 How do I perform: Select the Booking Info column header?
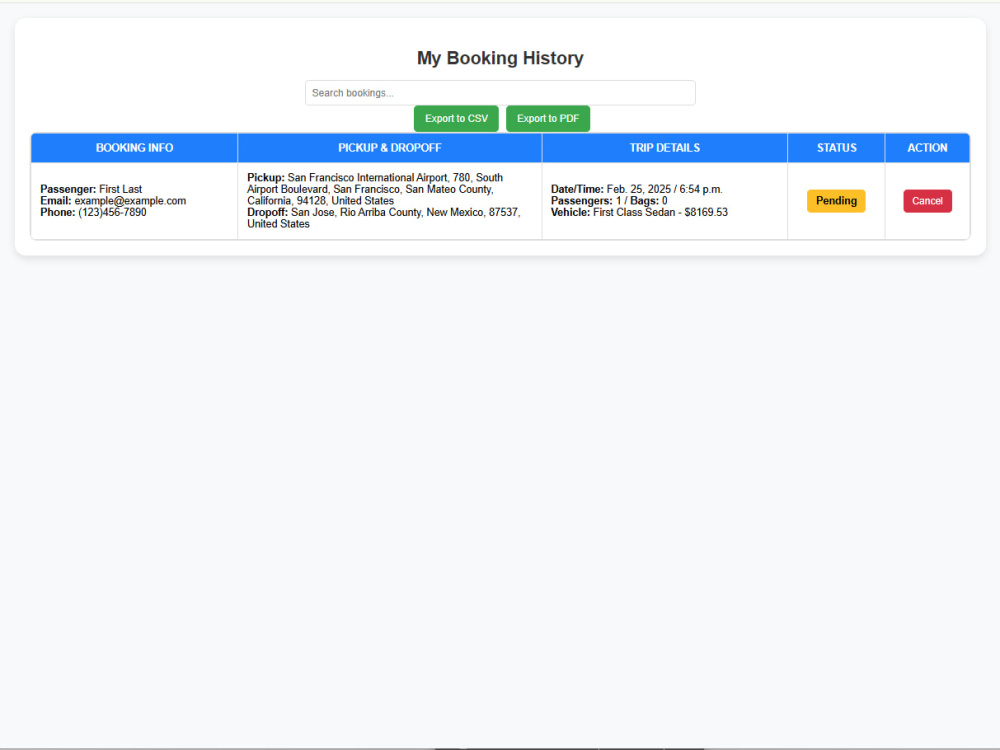coord(134,148)
